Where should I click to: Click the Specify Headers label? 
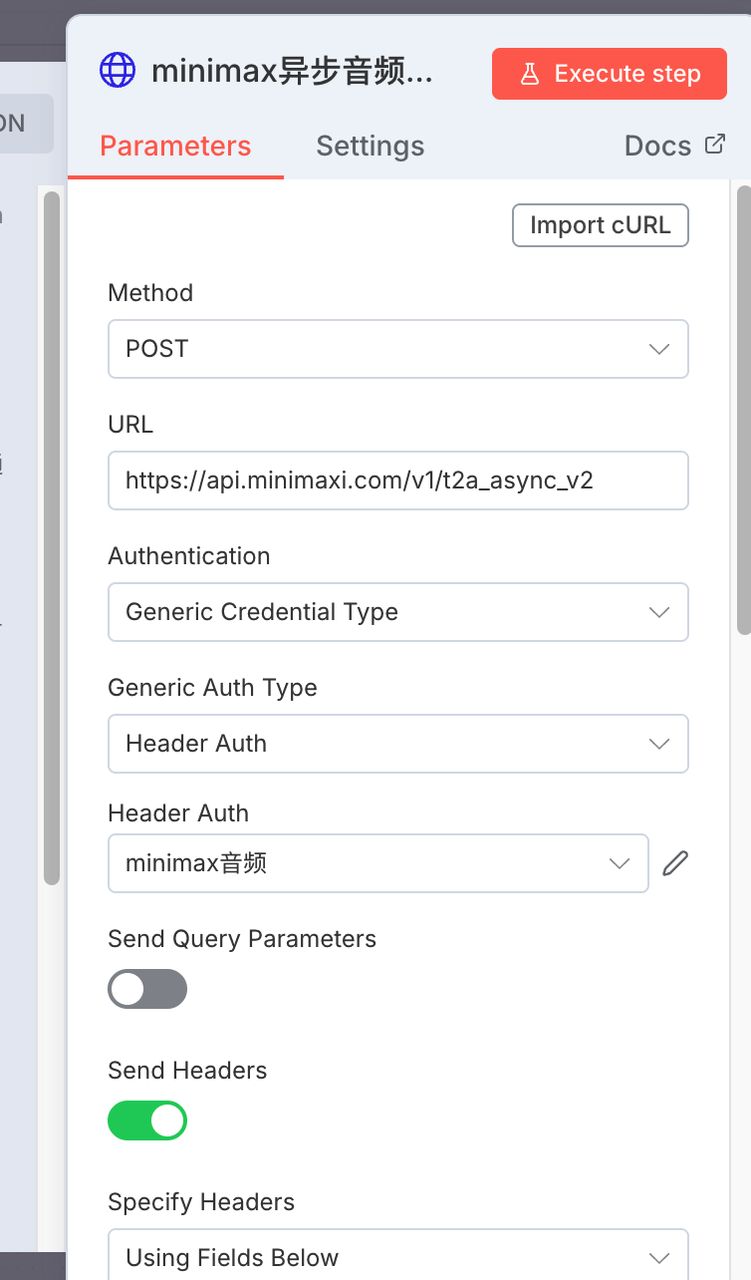coord(201,1202)
